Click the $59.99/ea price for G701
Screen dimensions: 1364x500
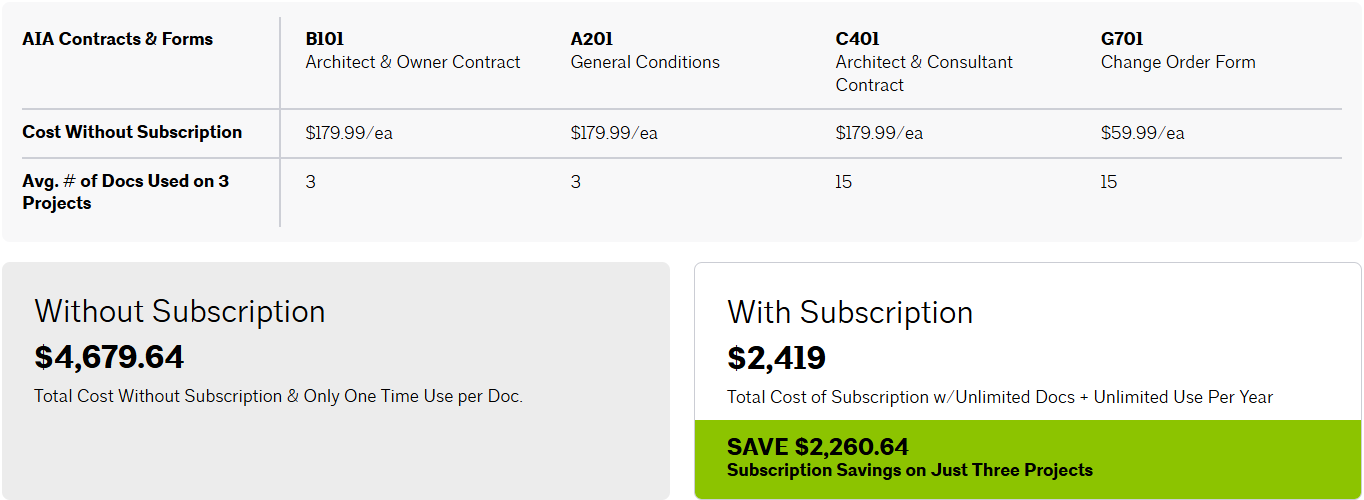pos(1142,133)
